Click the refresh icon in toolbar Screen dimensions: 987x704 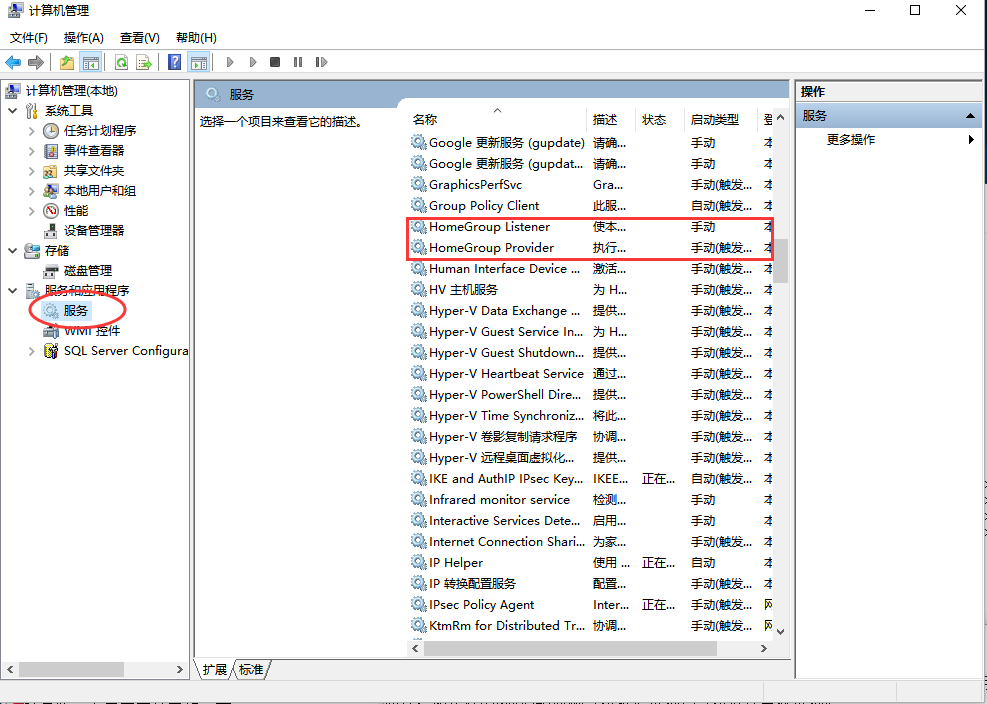pyautogui.click(x=122, y=61)
